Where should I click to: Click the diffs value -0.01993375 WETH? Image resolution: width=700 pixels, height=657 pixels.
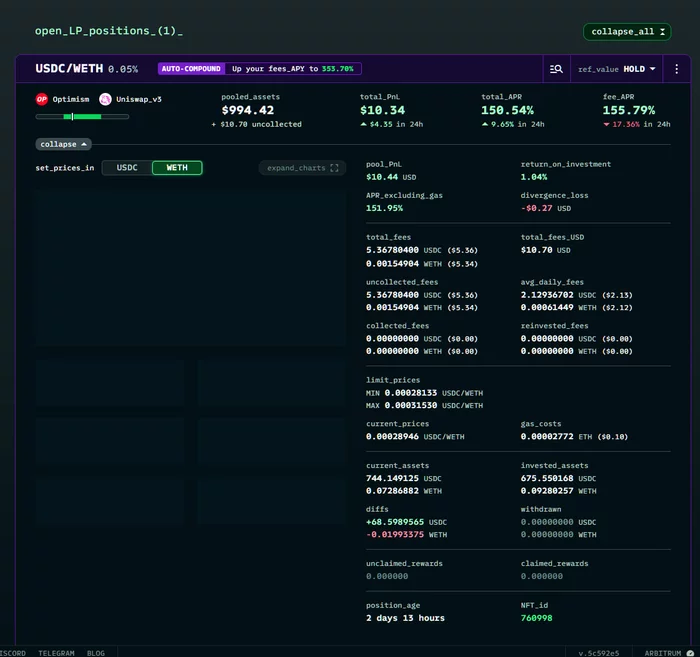click(406, 534)
